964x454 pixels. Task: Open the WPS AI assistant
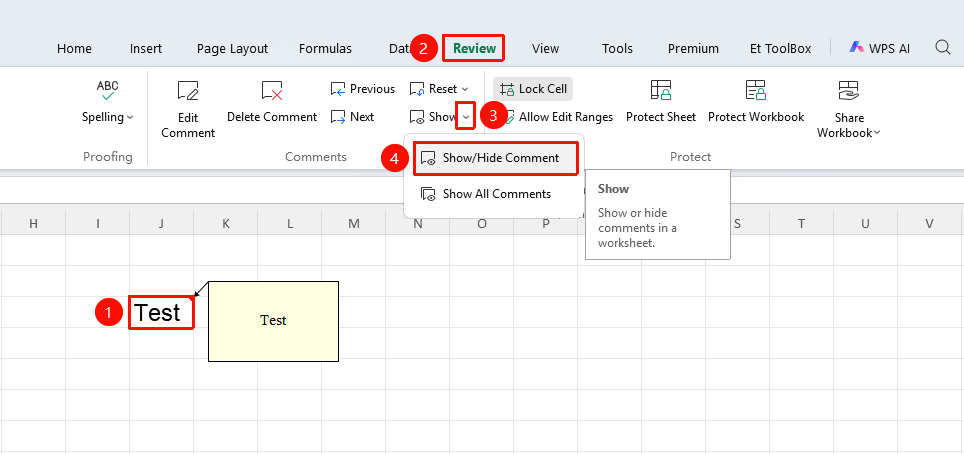879,49
